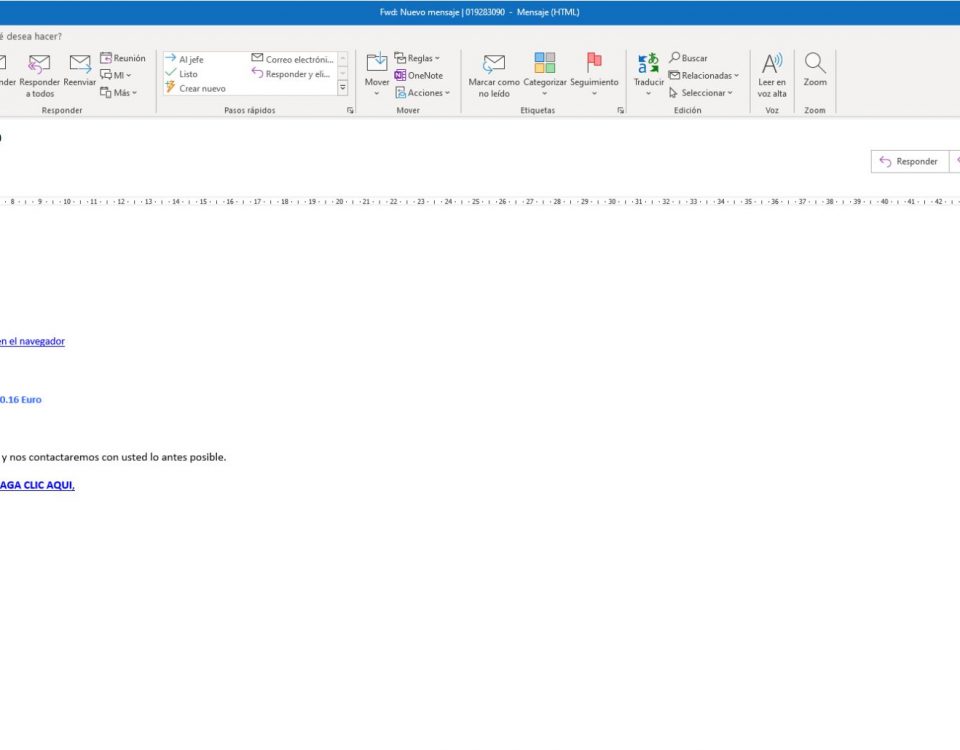The width and height of the screenshot is (960, 750).
Task: Expand the Pasos rápidos gallery
Action: pyautogui.click(x=343, y=89)
